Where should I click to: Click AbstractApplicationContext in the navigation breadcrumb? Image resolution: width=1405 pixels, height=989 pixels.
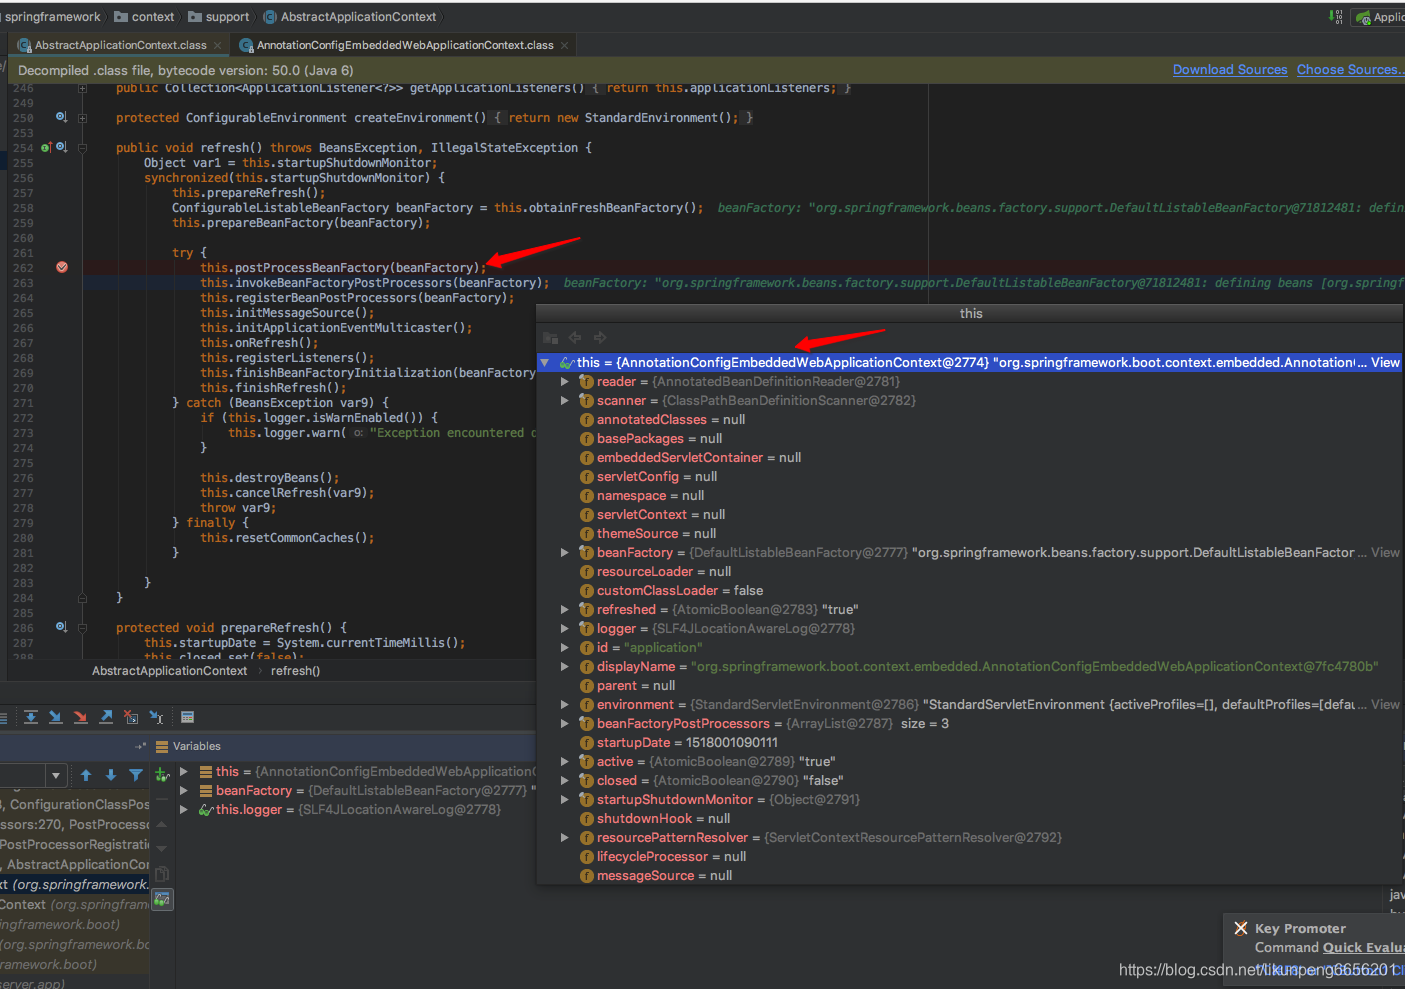pos(350,17)
